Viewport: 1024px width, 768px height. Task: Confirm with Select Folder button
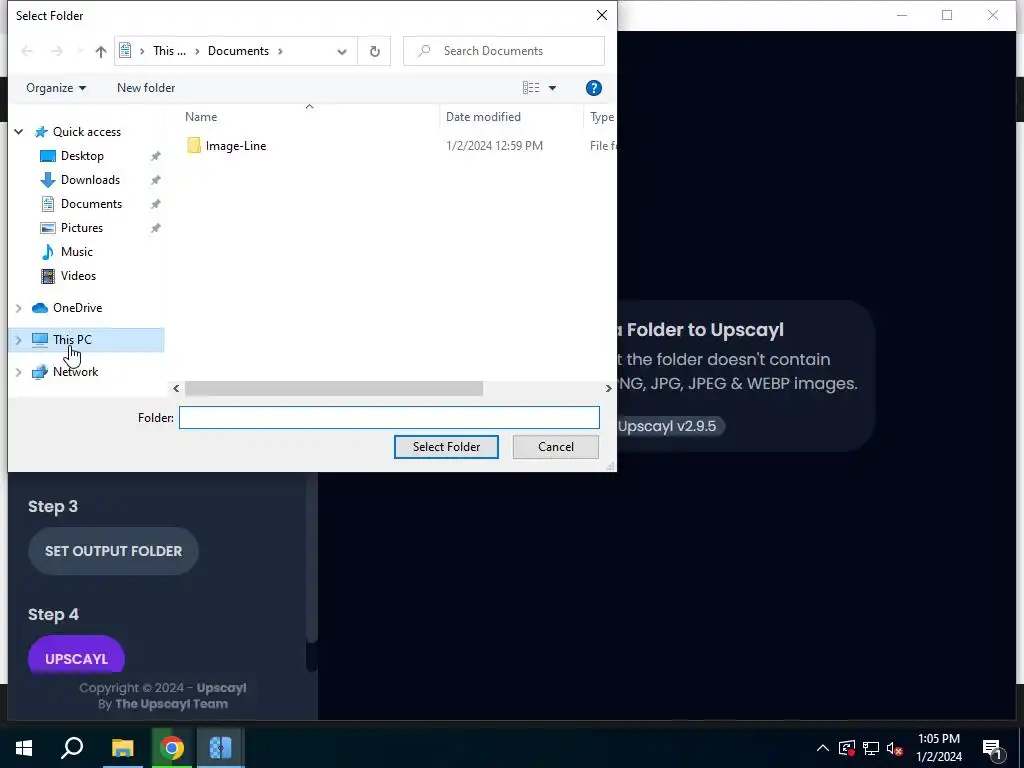446,447
